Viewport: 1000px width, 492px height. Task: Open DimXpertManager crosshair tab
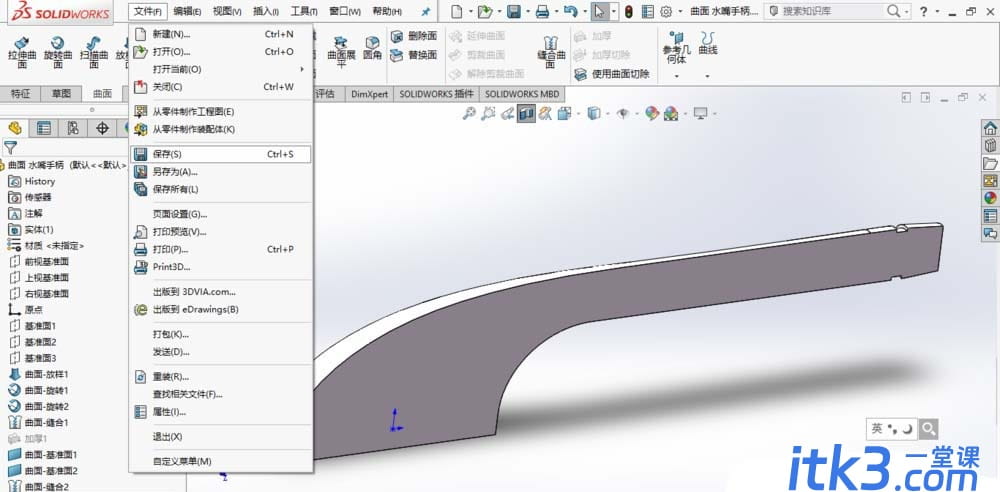(102, 128)
